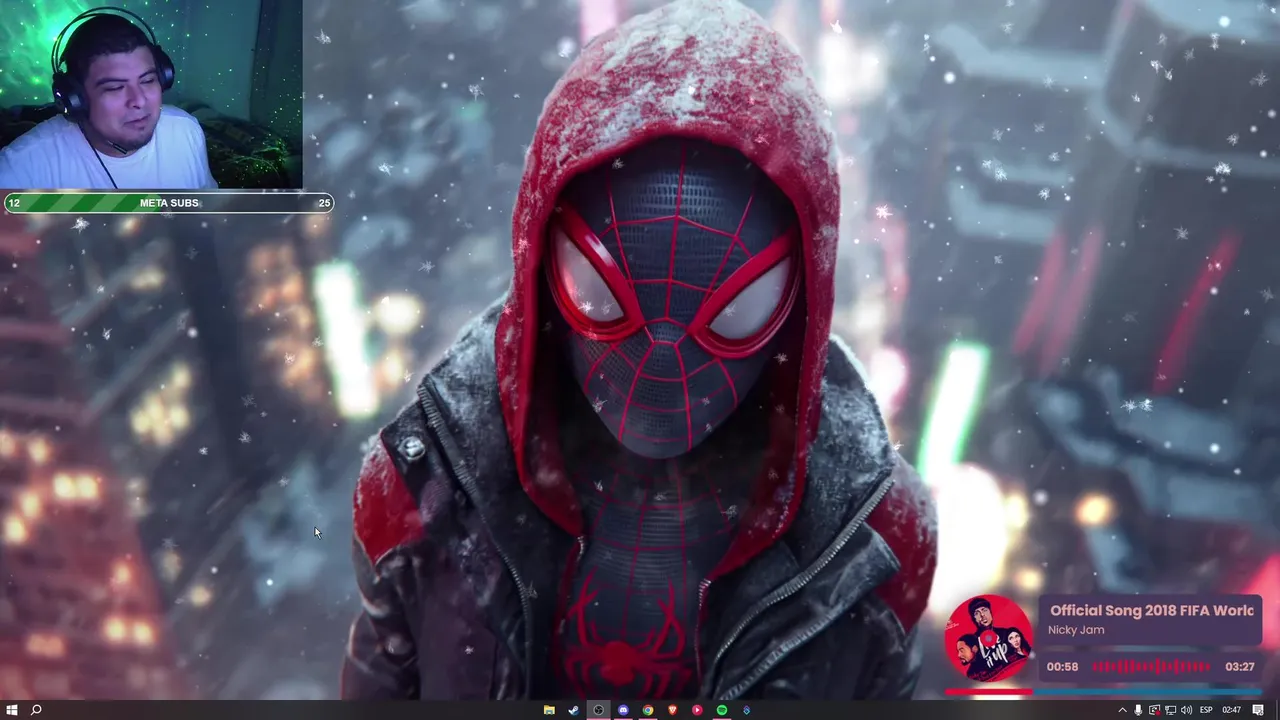The width and height of the screenshot is (1280, 720).
Task: Click the Official Song 2018 FIFA title
Action: point(1151,610)
